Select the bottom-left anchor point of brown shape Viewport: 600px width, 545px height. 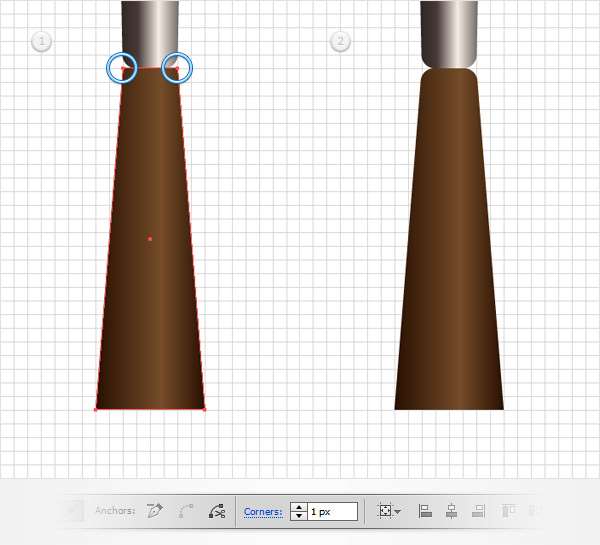coord(96,410)
